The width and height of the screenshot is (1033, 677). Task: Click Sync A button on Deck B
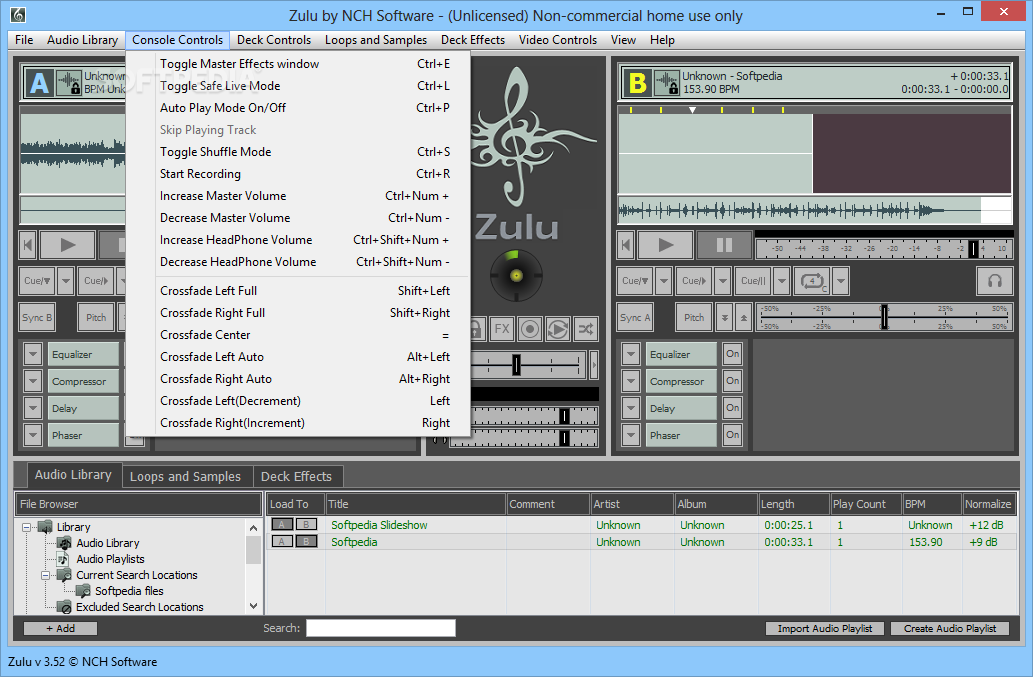tap(634, 317)
